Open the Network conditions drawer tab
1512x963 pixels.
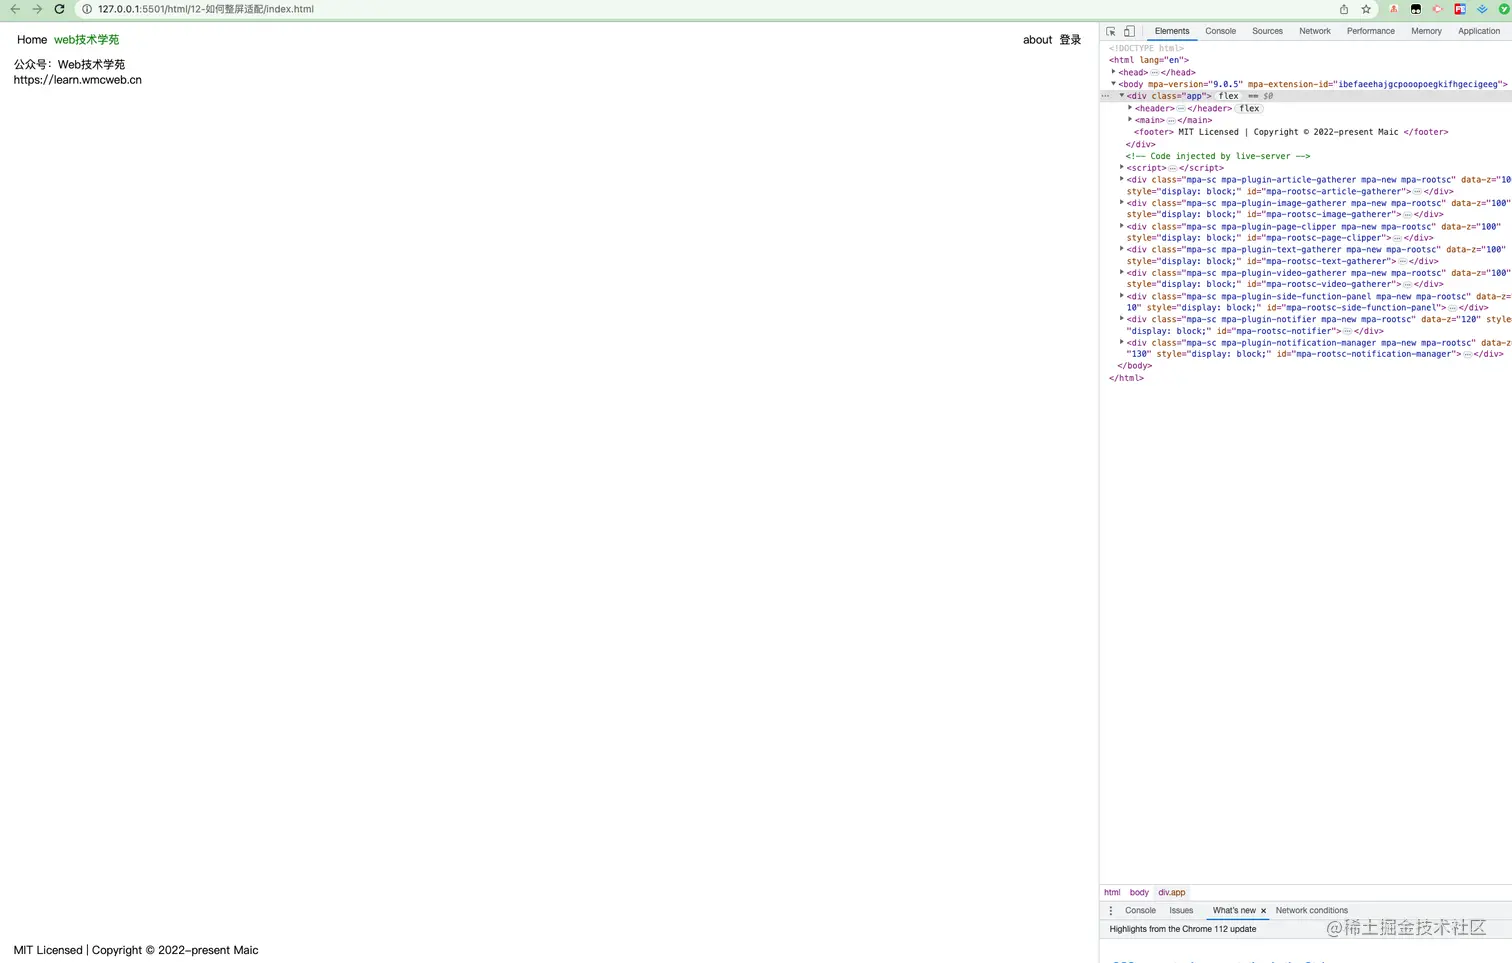(x=1311, y=910)
